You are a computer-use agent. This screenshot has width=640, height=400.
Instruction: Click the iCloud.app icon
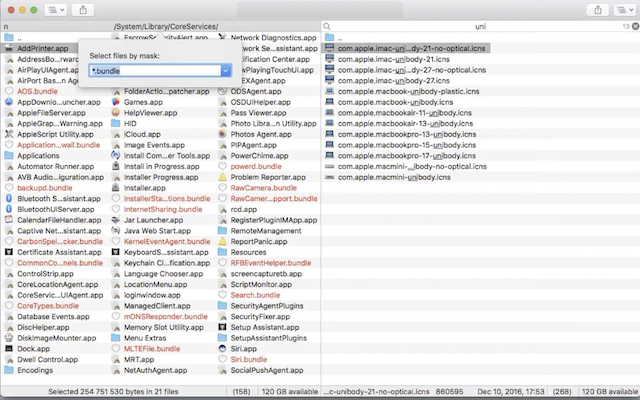tap(116, 133)
